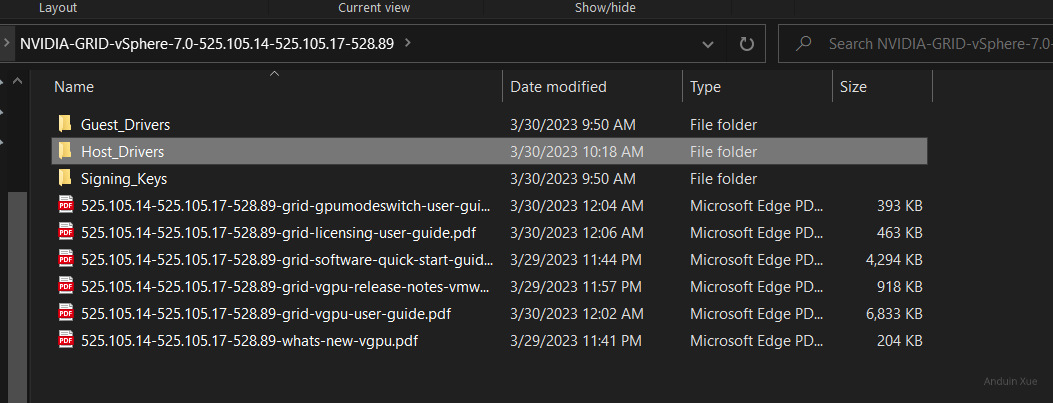Click the Show/hide ribbon group label

point(605,8)
